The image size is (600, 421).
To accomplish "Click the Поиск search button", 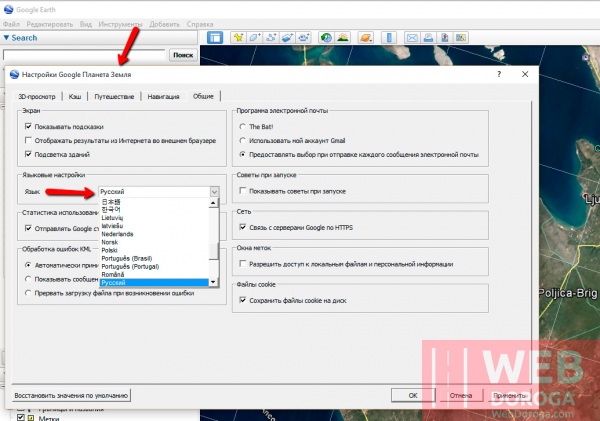I will (183, 55).
